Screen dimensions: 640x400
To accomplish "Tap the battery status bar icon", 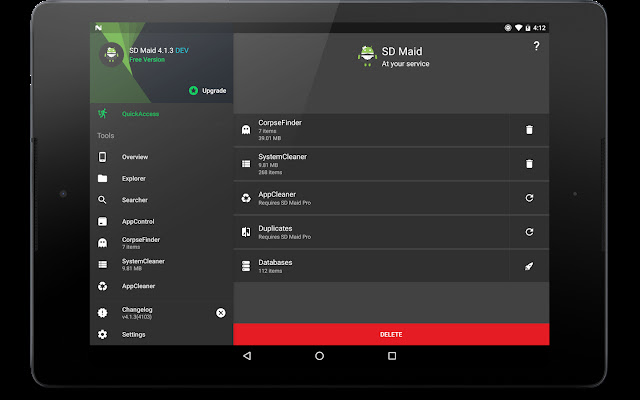I will click(528, 28).
